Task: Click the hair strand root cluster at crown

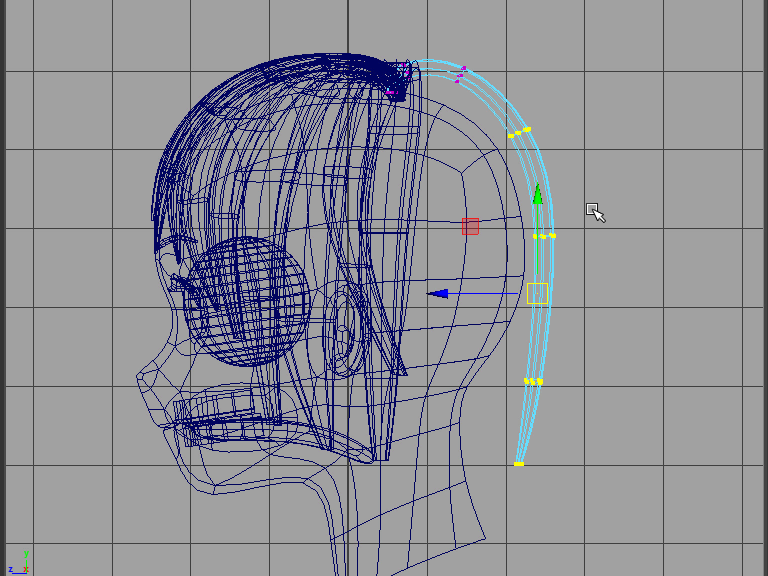Action: (400, 80)
